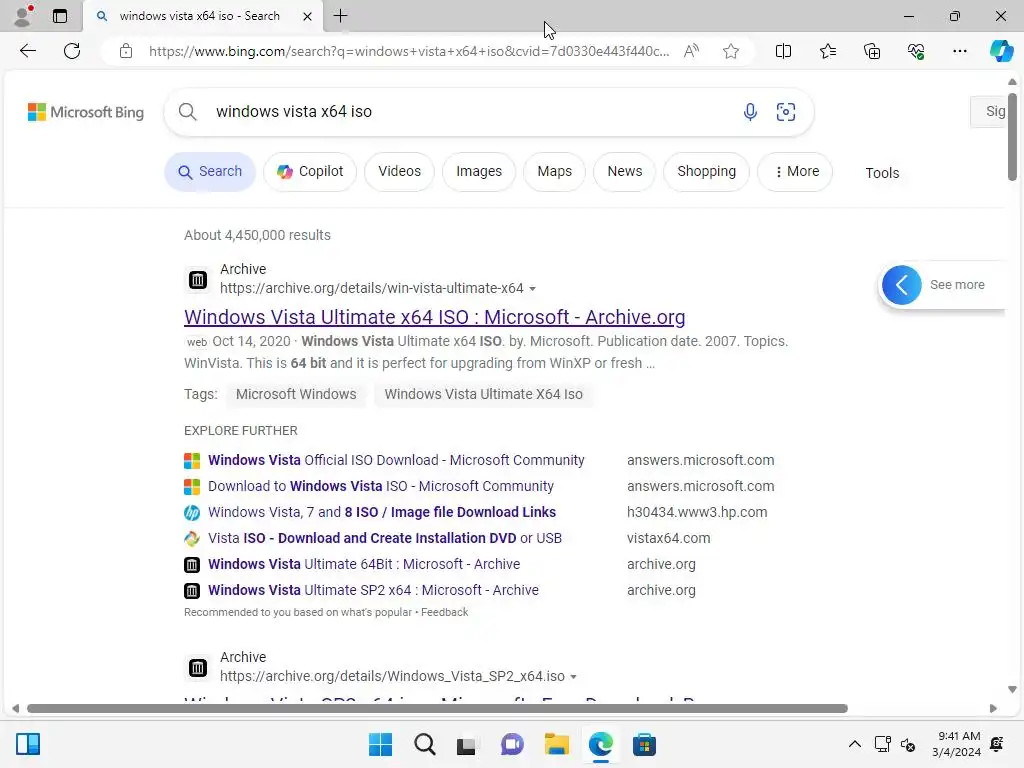The image size is (1024, 768).
Task: Open the browser profile icon
Action: coord(23,16)
